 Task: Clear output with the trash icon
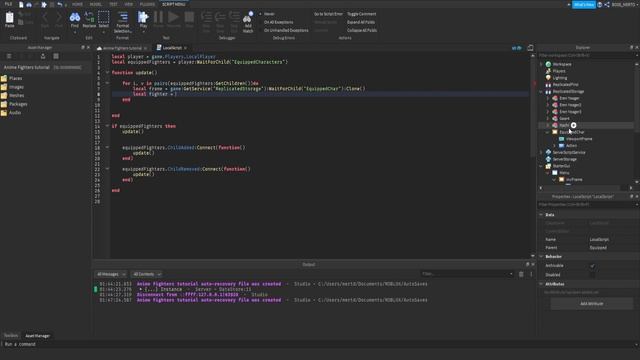click(x=521, y=274)
